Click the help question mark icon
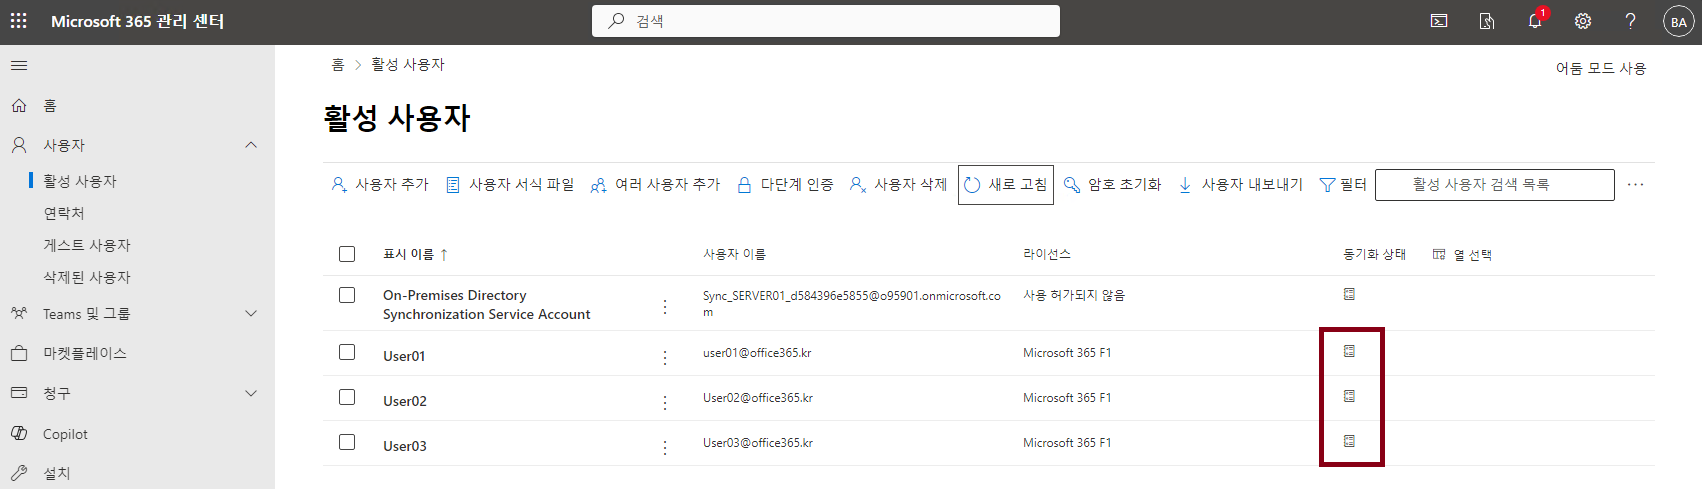The width and height of the screenshot is (1702, 489). [1631, 21]
